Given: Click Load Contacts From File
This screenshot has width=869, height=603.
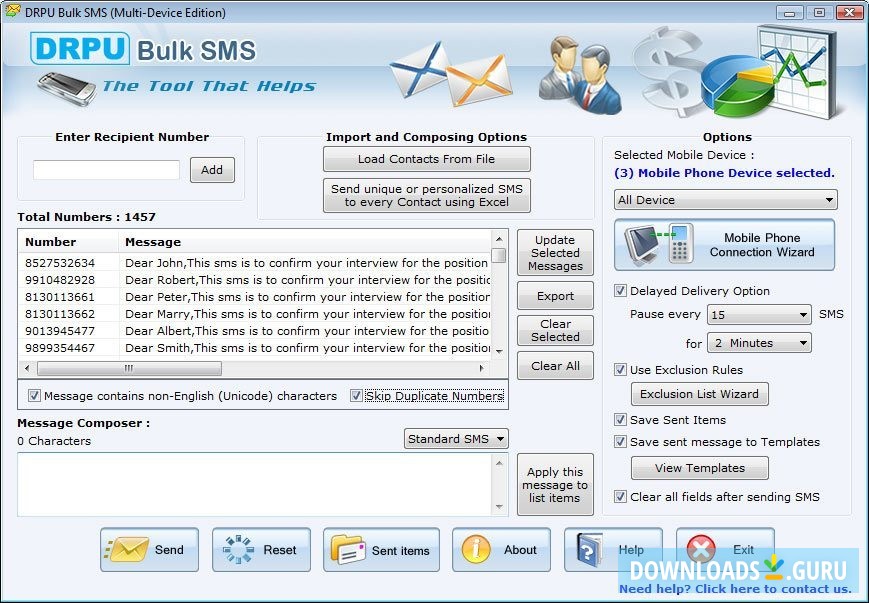Looking at the screenshot, I should pos(427,159).
